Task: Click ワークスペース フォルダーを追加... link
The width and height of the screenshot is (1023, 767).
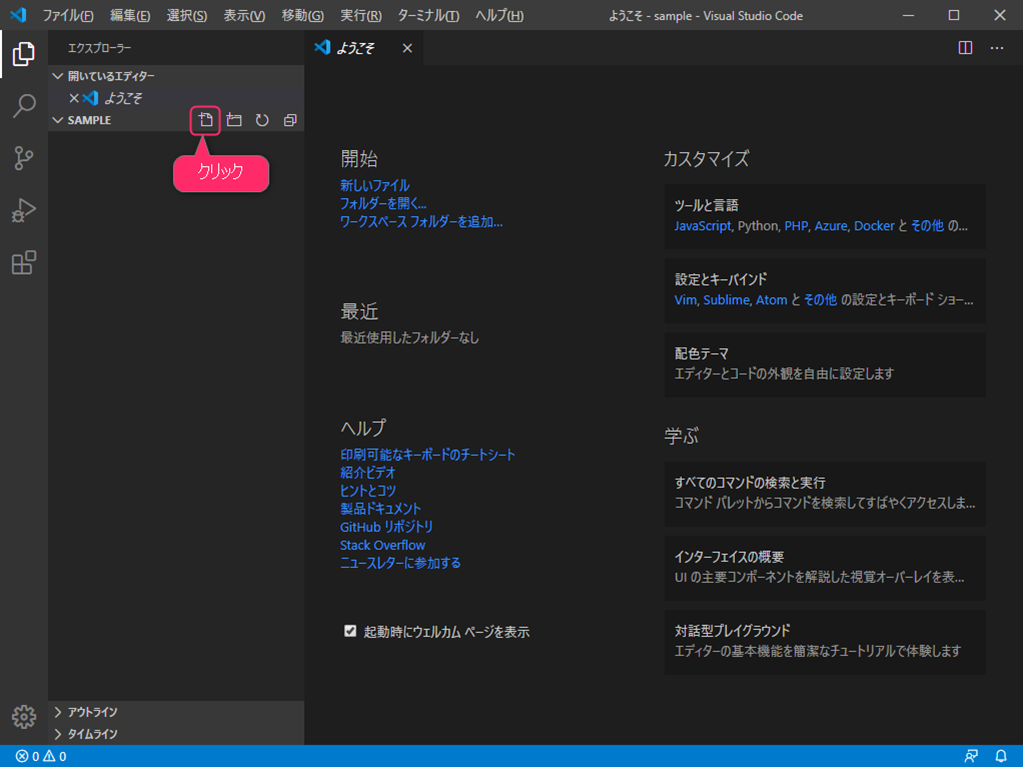Action: point(421,222)
